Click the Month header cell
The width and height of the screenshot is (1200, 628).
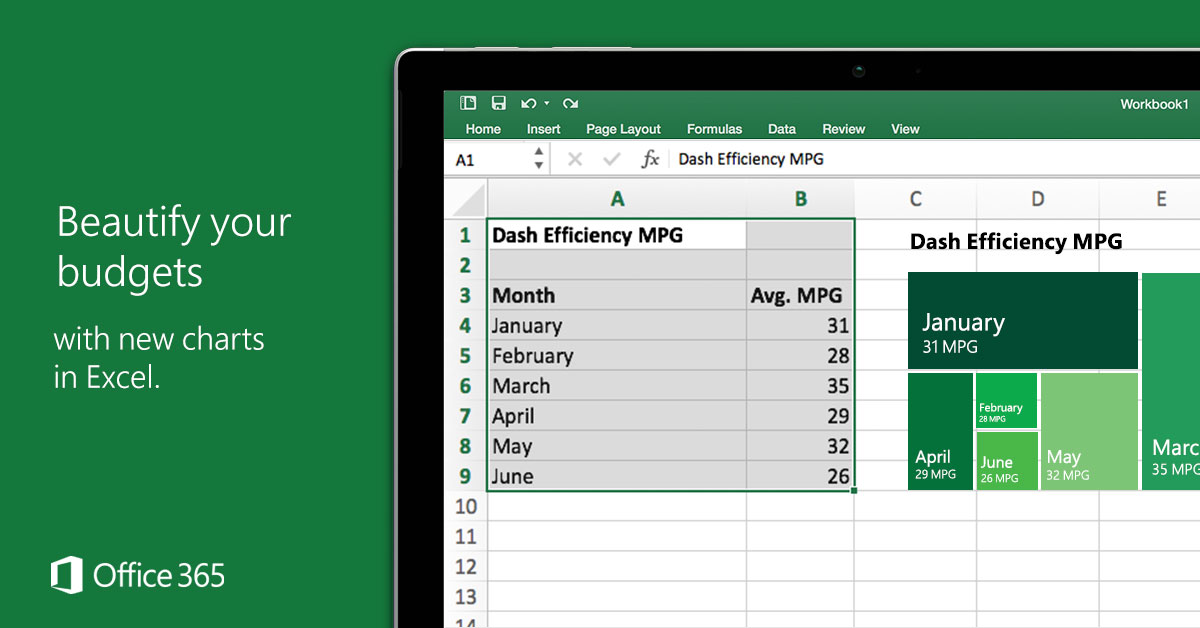pos(617,295)
